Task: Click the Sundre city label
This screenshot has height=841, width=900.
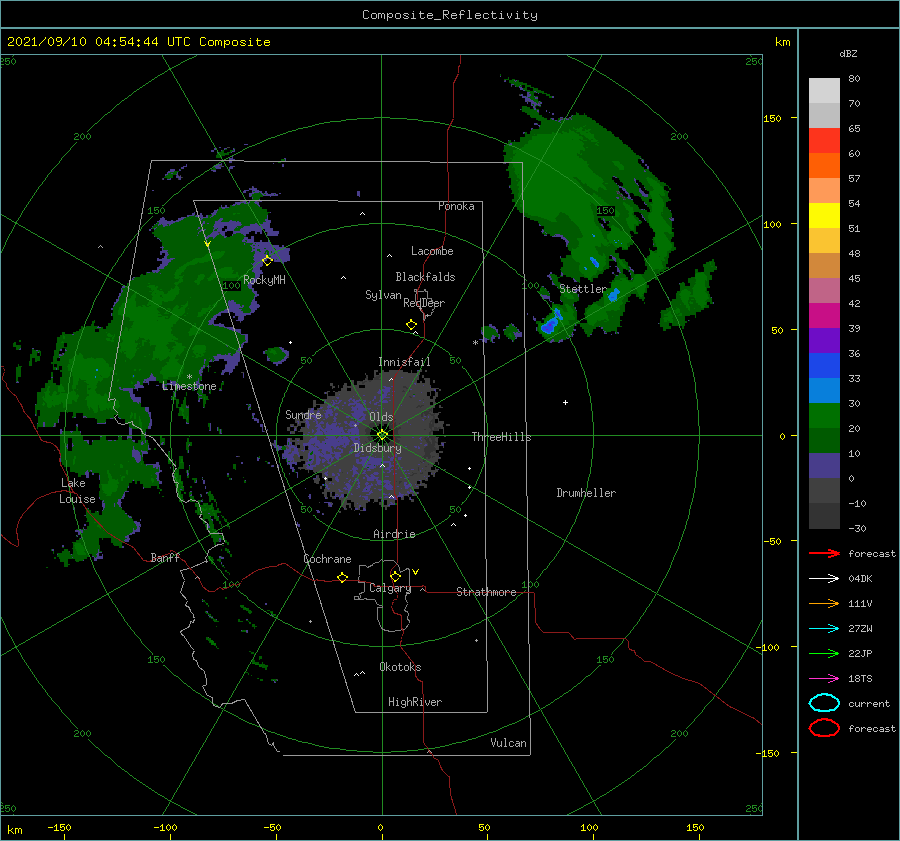Action: pyautogui.click(x=303, y=414)
